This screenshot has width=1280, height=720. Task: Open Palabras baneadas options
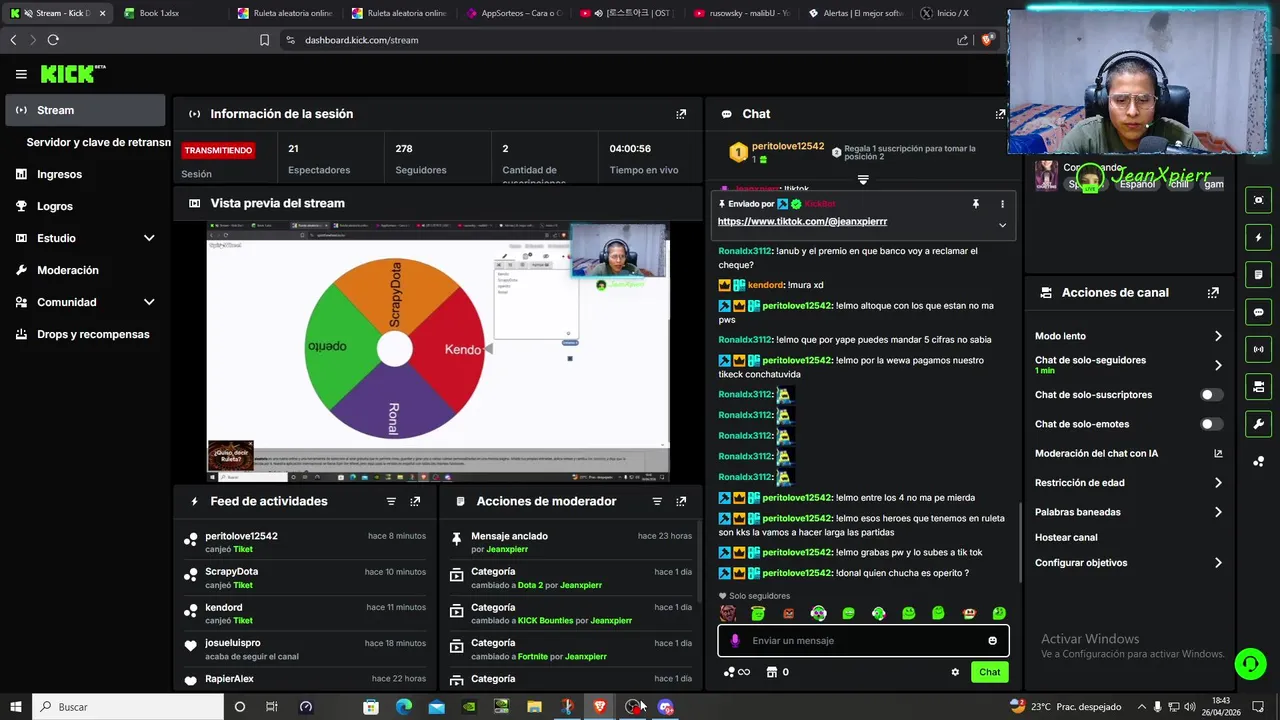1128,512
